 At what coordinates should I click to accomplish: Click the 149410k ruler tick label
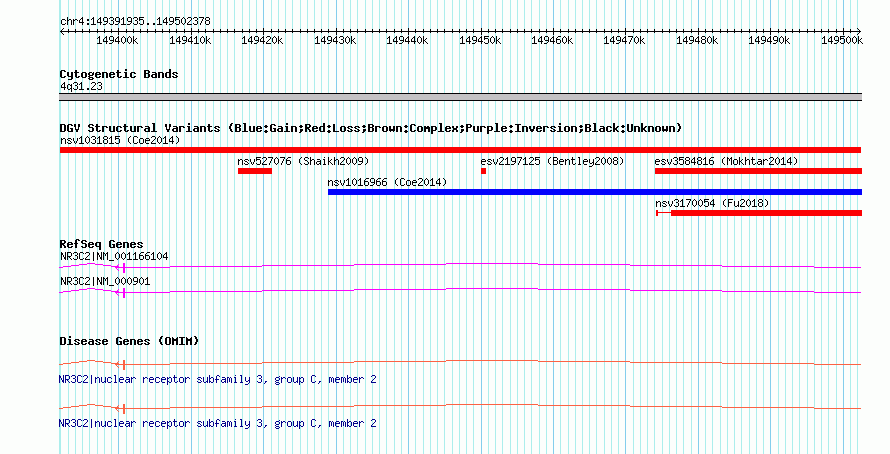click(190, 40)
